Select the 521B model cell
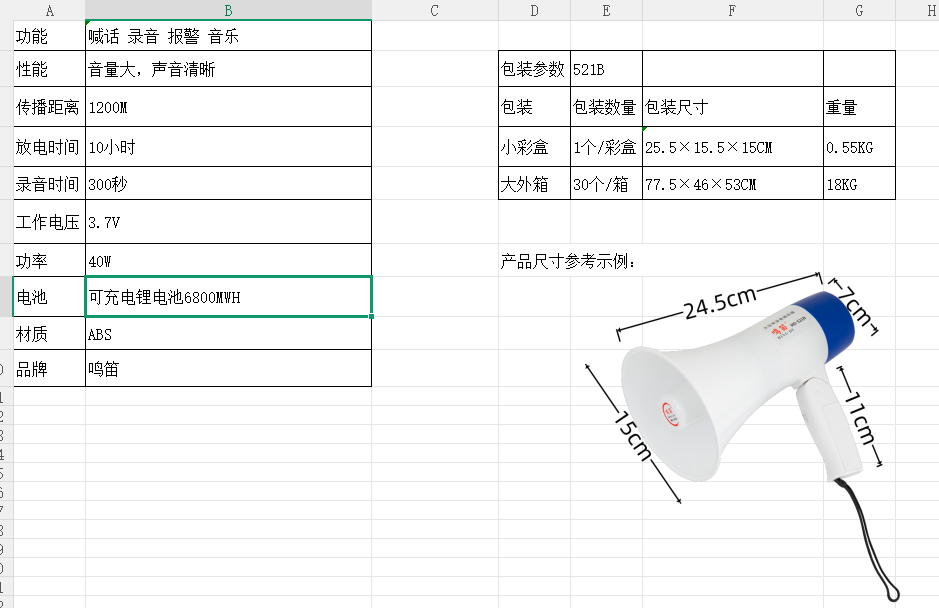This screenshot has height=608, width=939. 606,69
